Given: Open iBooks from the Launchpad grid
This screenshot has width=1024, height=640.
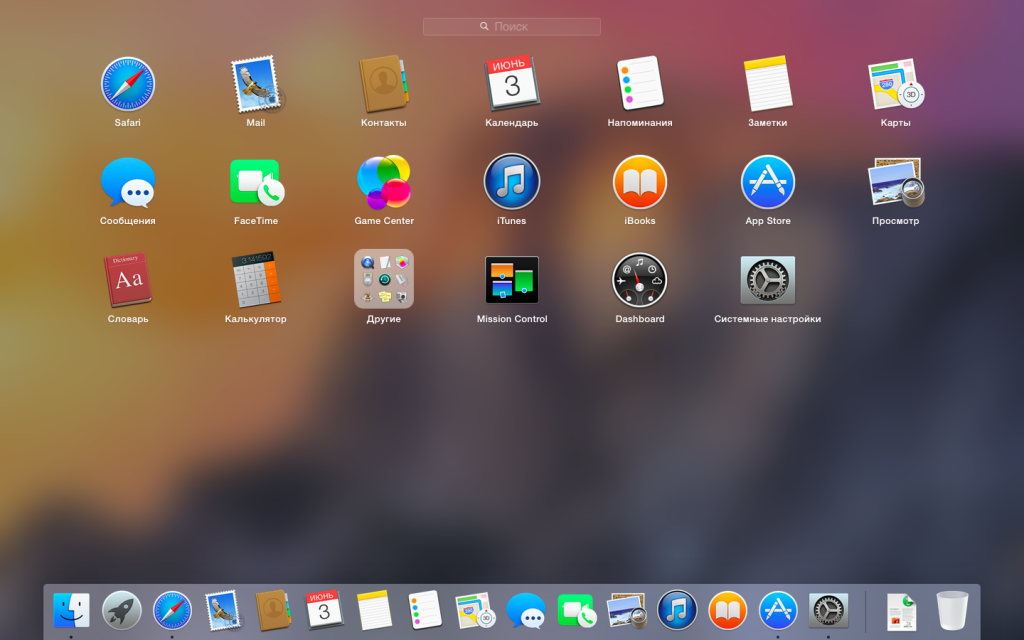Looking at the screenshot, I should click(640, 182).
